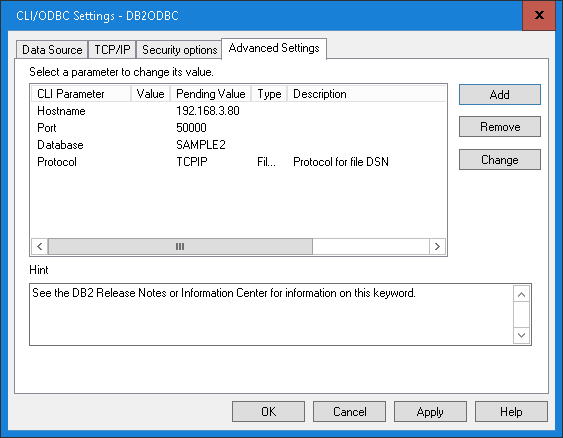
Task: Click the horizontal scrollbar thumb
Action: [x=180, y=247]
